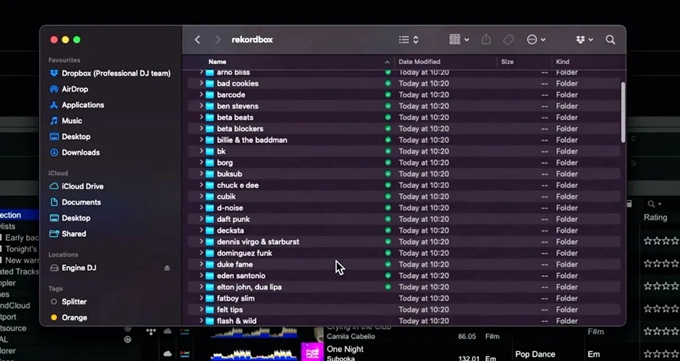680x361 pixels.
Task: Click elton john, dua lipa folder name
Action: [x=249, y=287]
